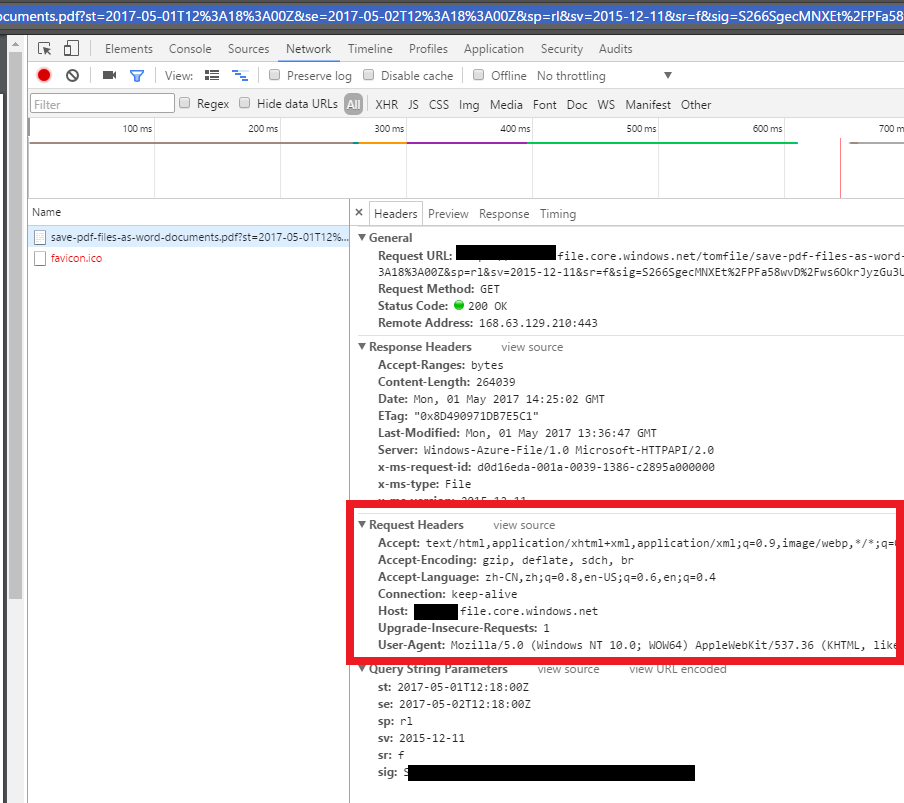This screenshot has width=904, height=803.
Task: Open the network request filter
Action: (x=137, y=74)
